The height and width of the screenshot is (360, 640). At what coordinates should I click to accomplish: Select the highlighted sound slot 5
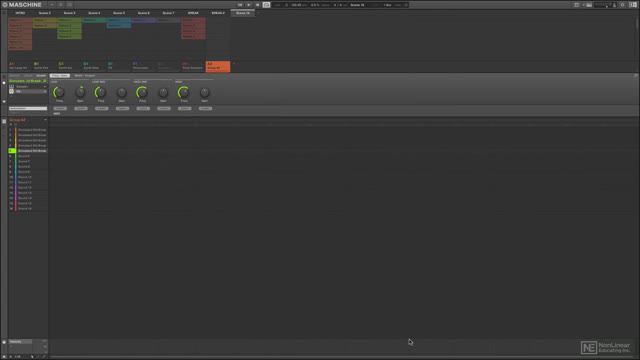[28, 151]
